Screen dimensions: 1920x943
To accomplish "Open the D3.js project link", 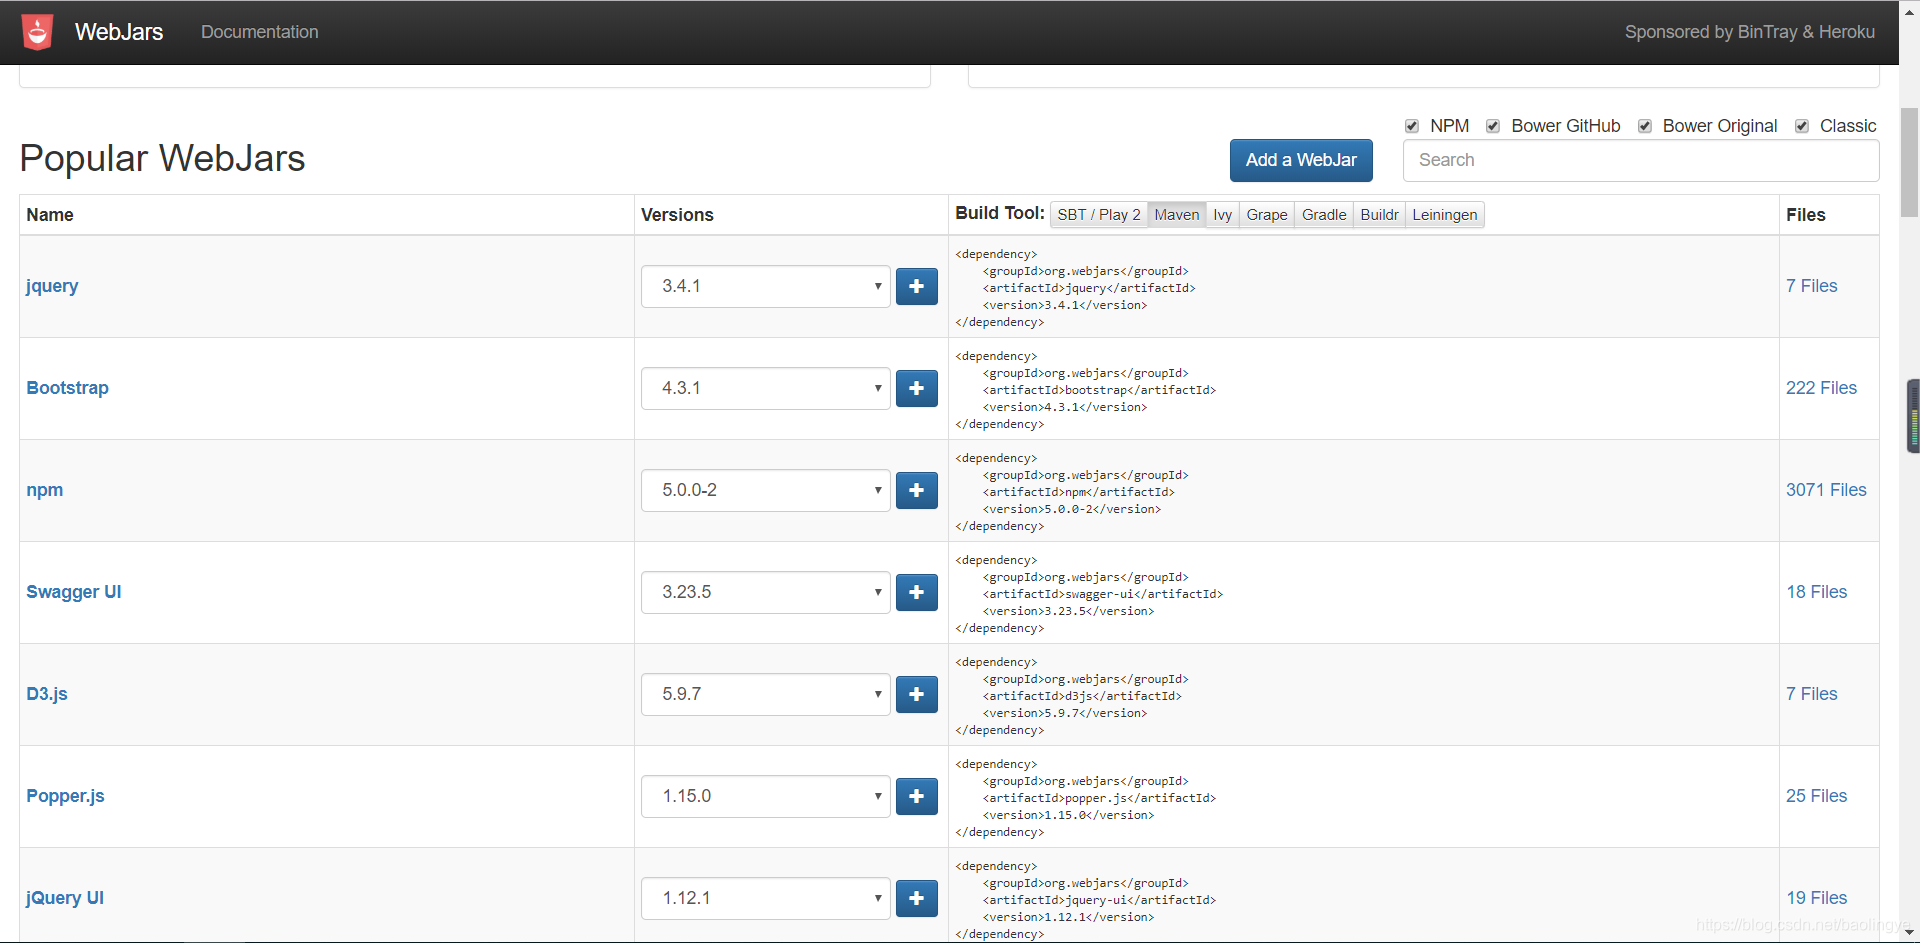I will click(x=47, y=694).
